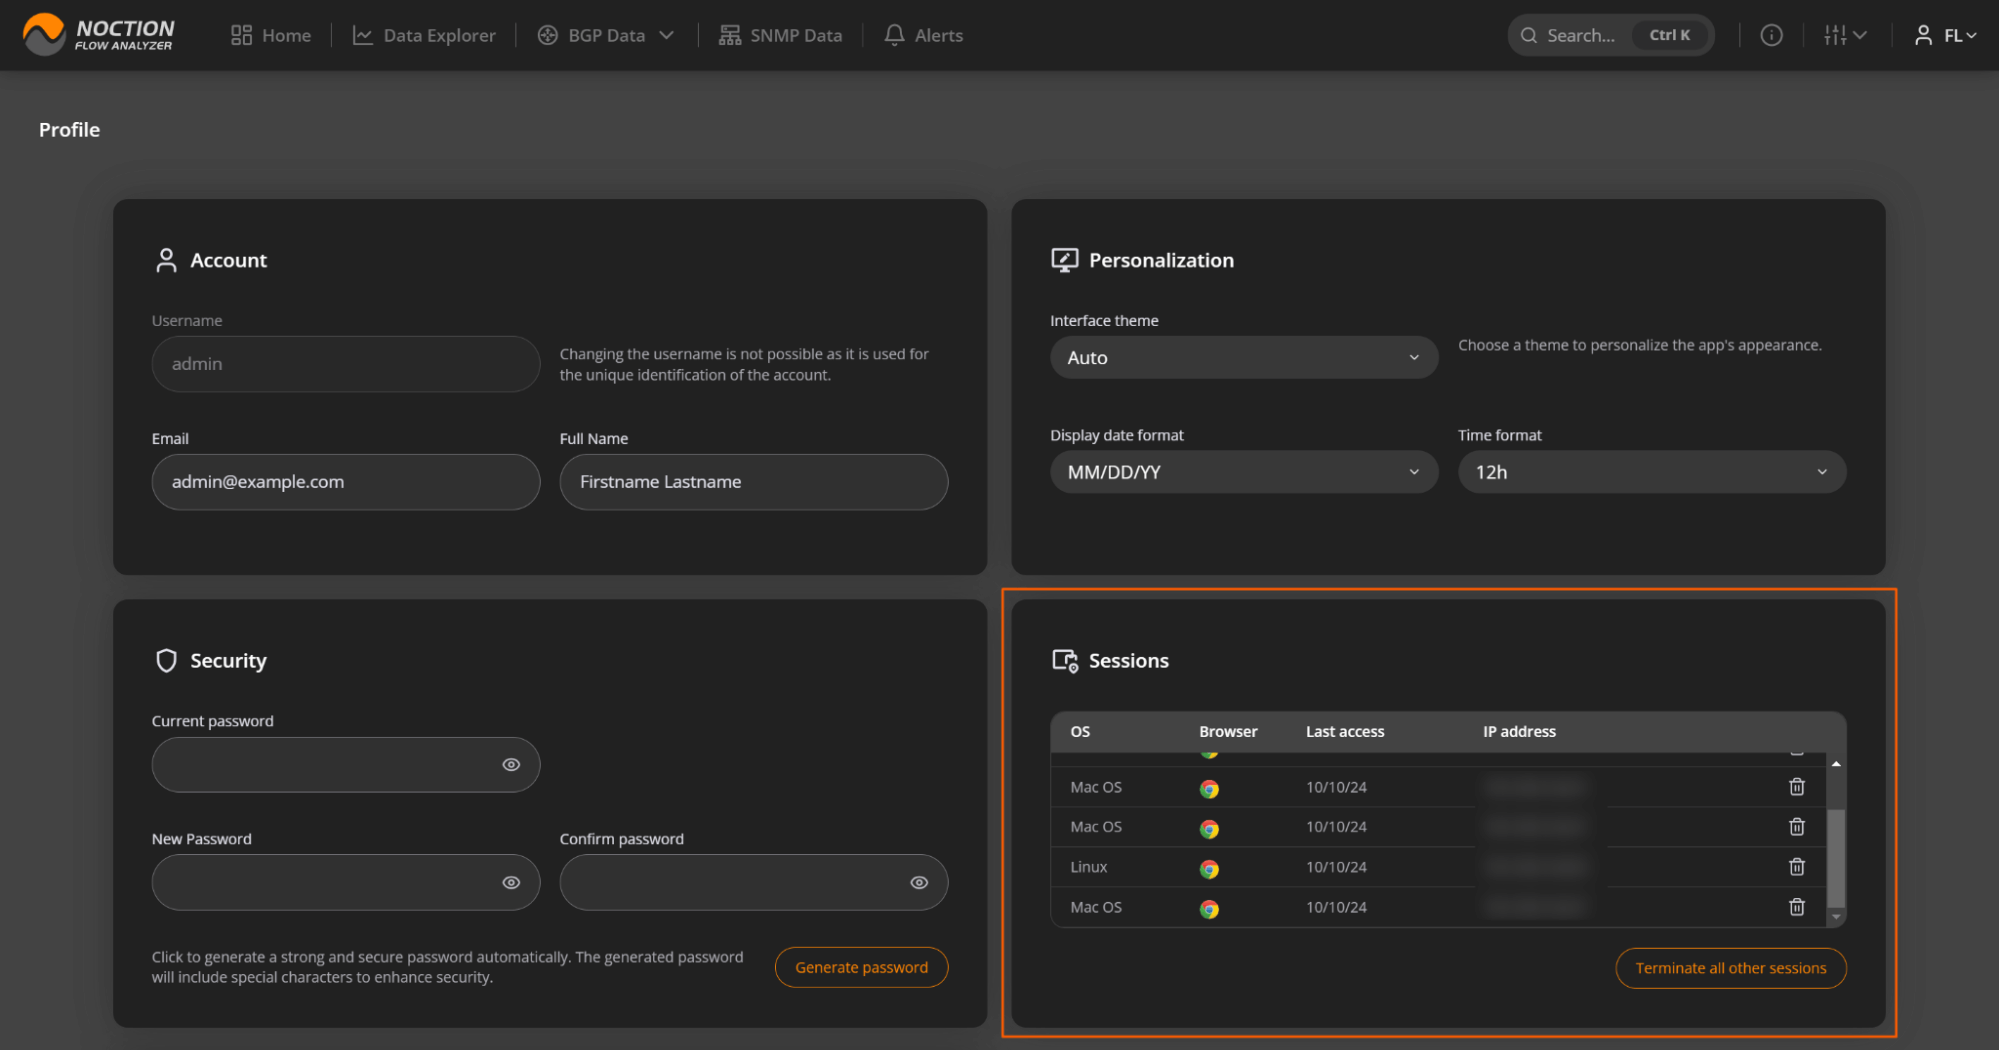Image resolution: width=1999 pixels, height=1051 pixels.
Task: Click the search magnifier icon
Action: click(1528, 35)
